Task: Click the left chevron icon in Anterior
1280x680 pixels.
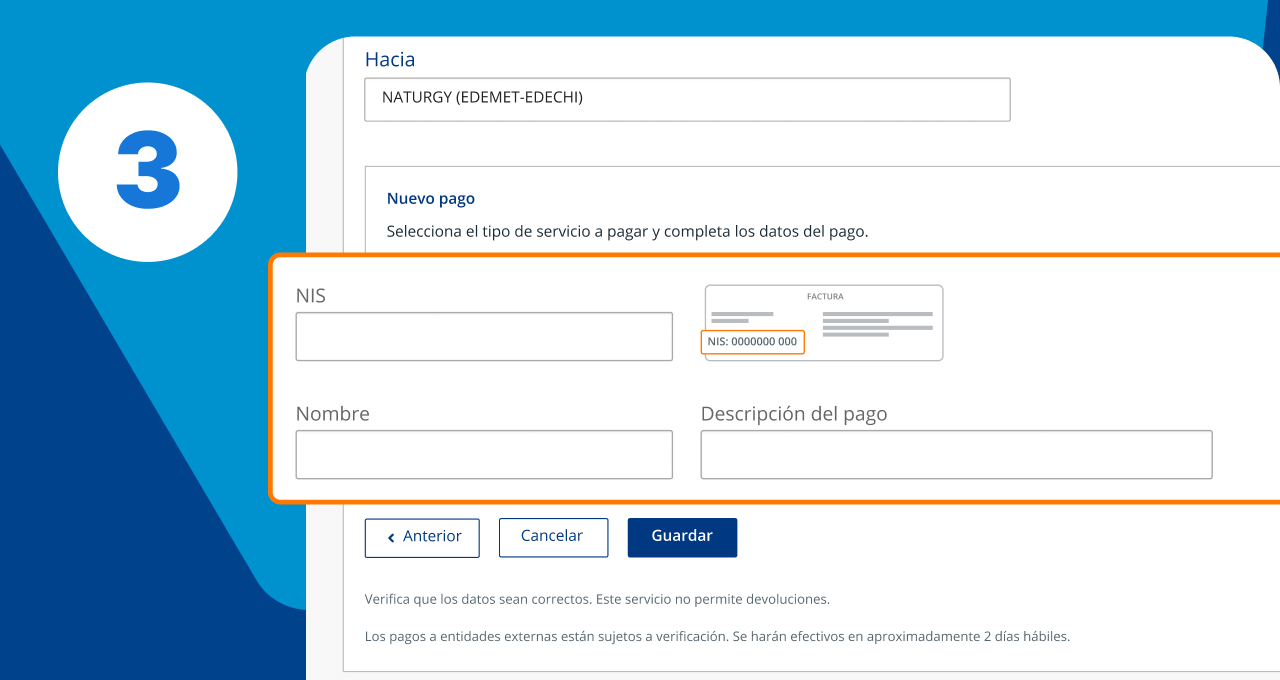Action: (x=391, y=538)
